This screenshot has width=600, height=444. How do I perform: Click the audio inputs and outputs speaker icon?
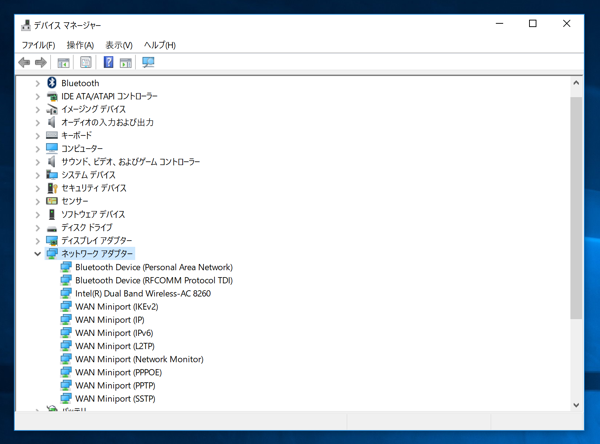click(x=52, y=122)
